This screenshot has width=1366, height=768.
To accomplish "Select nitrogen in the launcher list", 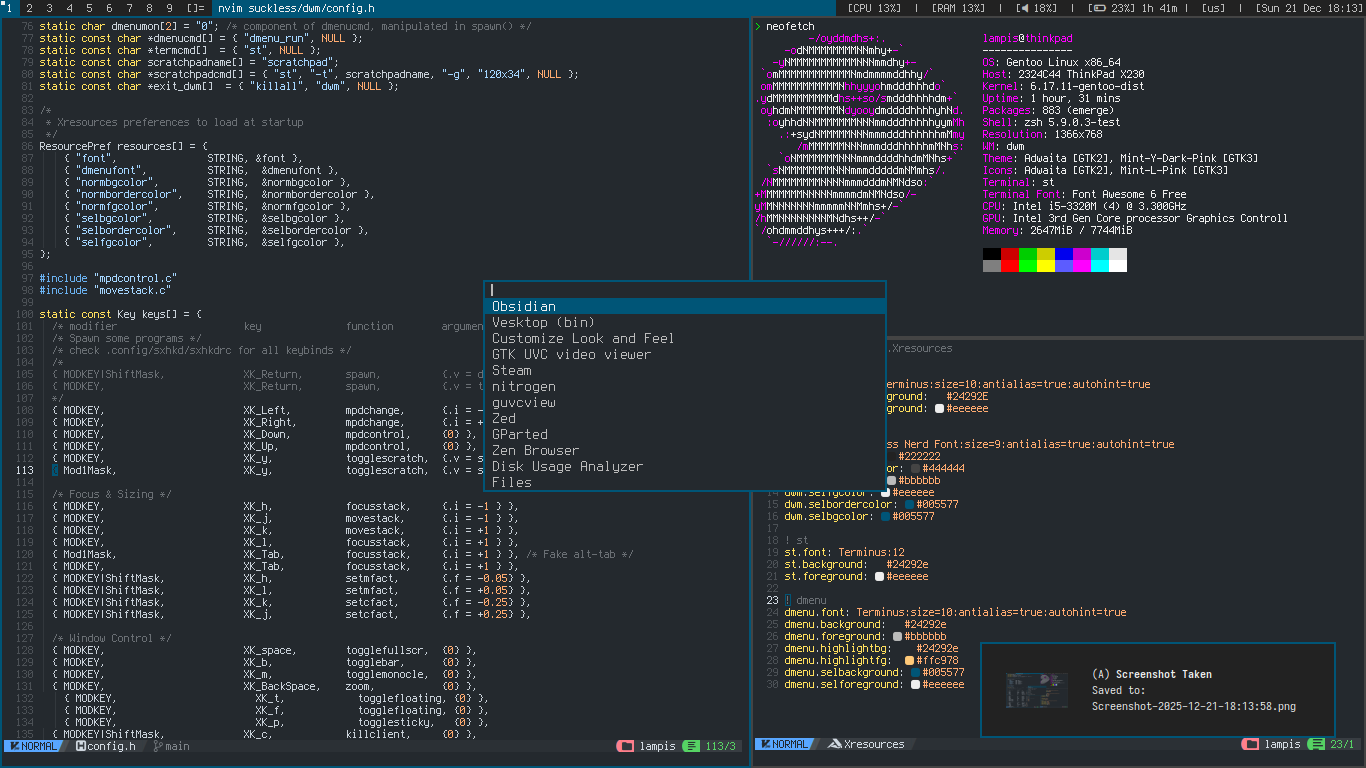I will pyautogui.click(x=524, y=386).
